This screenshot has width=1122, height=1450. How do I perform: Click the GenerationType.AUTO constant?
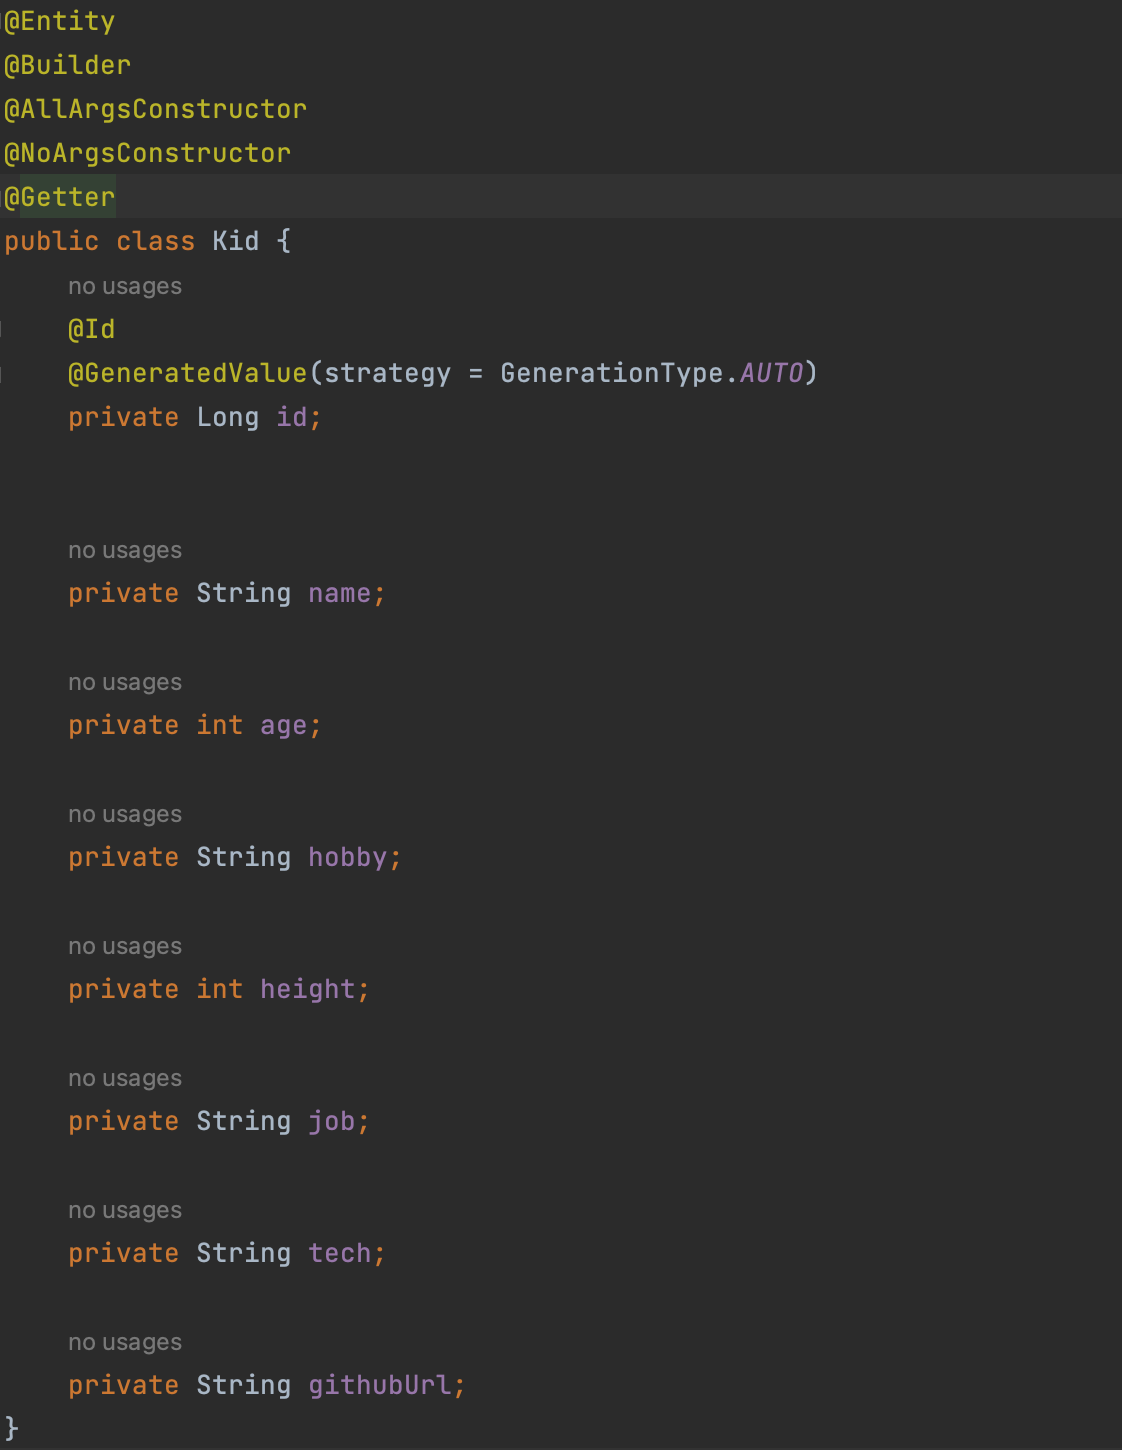[652, 373]
